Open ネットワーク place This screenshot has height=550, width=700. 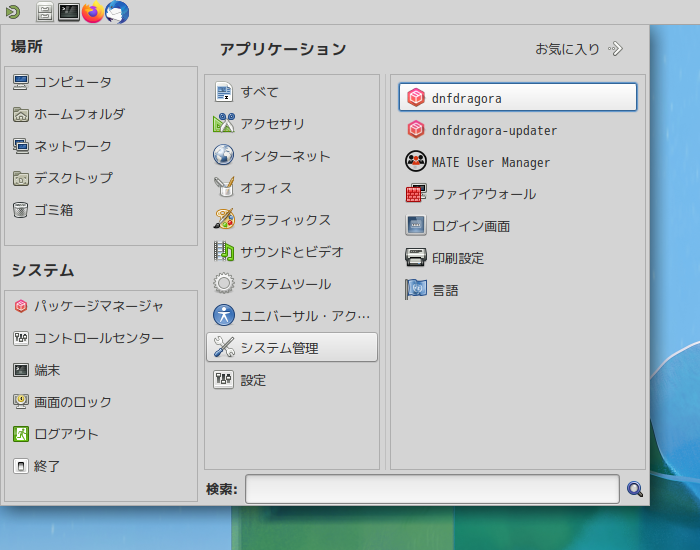click(x=101, y=146)
